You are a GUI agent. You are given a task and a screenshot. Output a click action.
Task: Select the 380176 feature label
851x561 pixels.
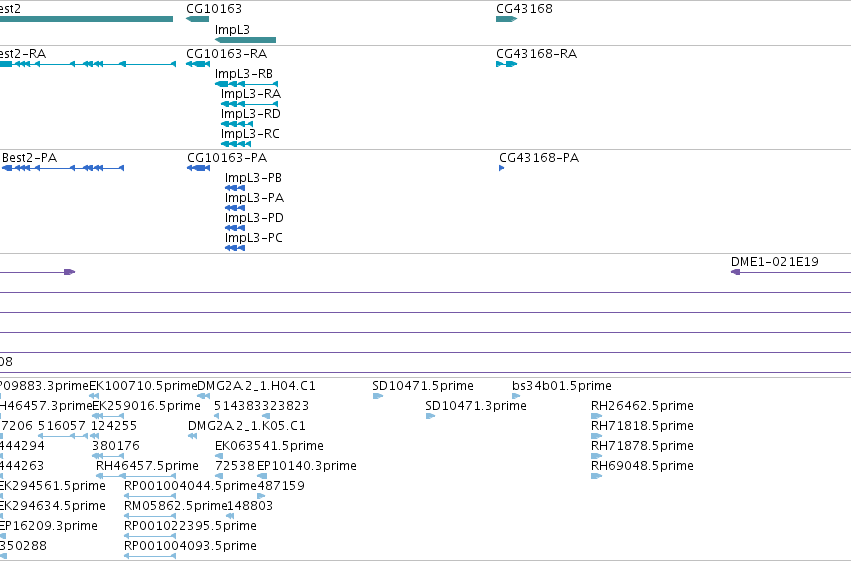[116, 446]
